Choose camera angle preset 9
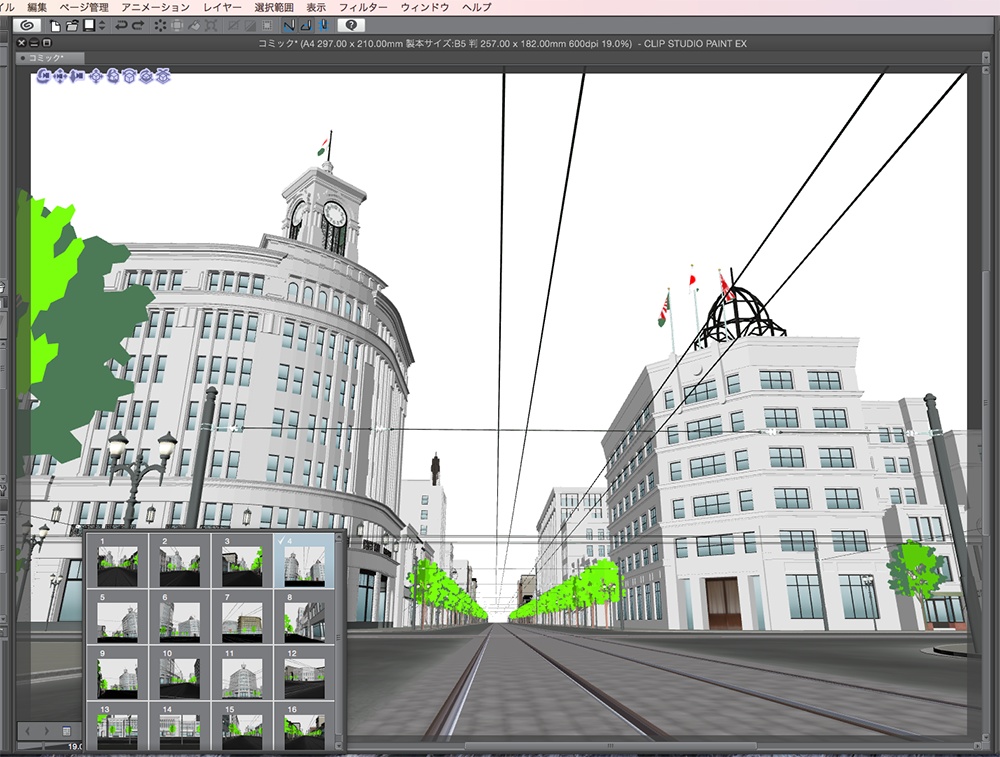The width and height of the screenshot is (1000, 757). tap(117, 673)
